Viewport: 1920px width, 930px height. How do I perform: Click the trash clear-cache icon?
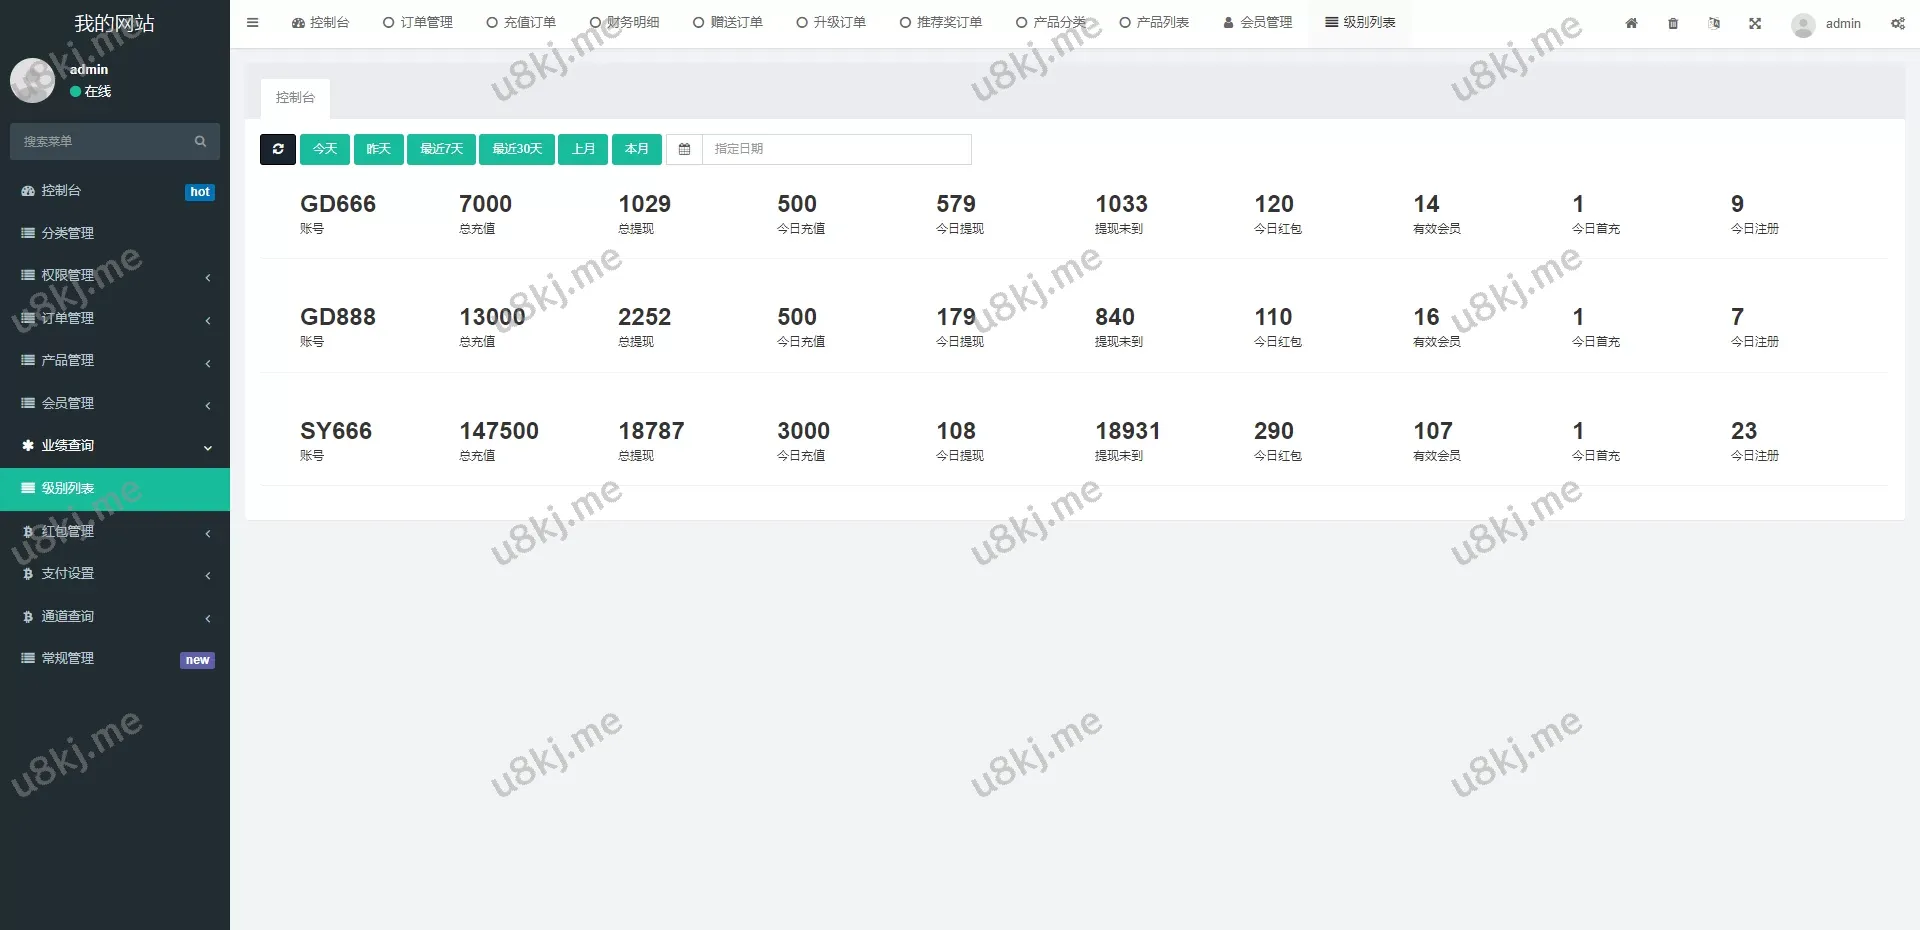[1673, 23]
